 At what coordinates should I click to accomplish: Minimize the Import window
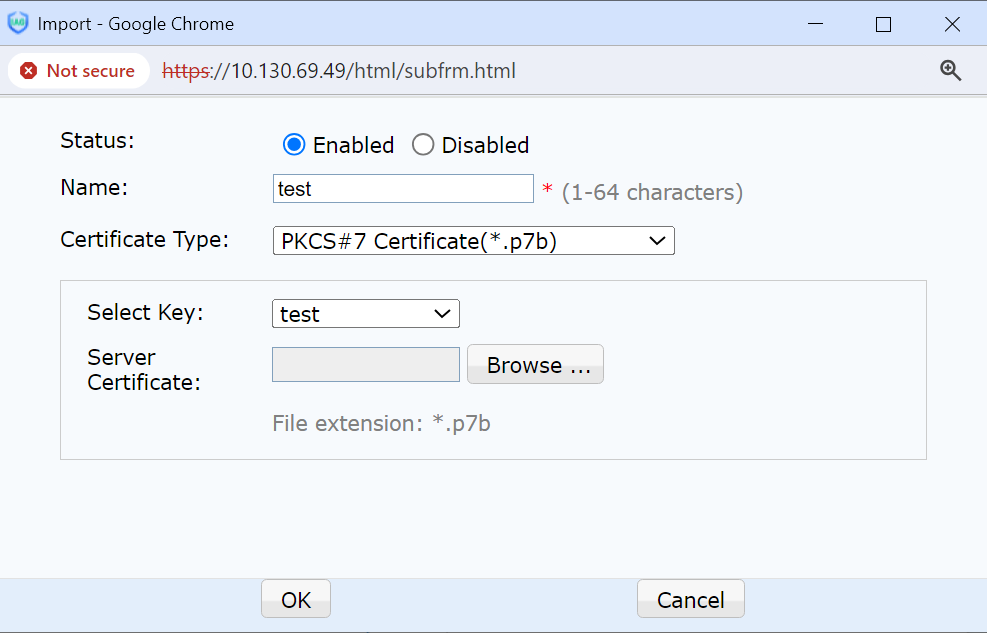coord(816,24)
